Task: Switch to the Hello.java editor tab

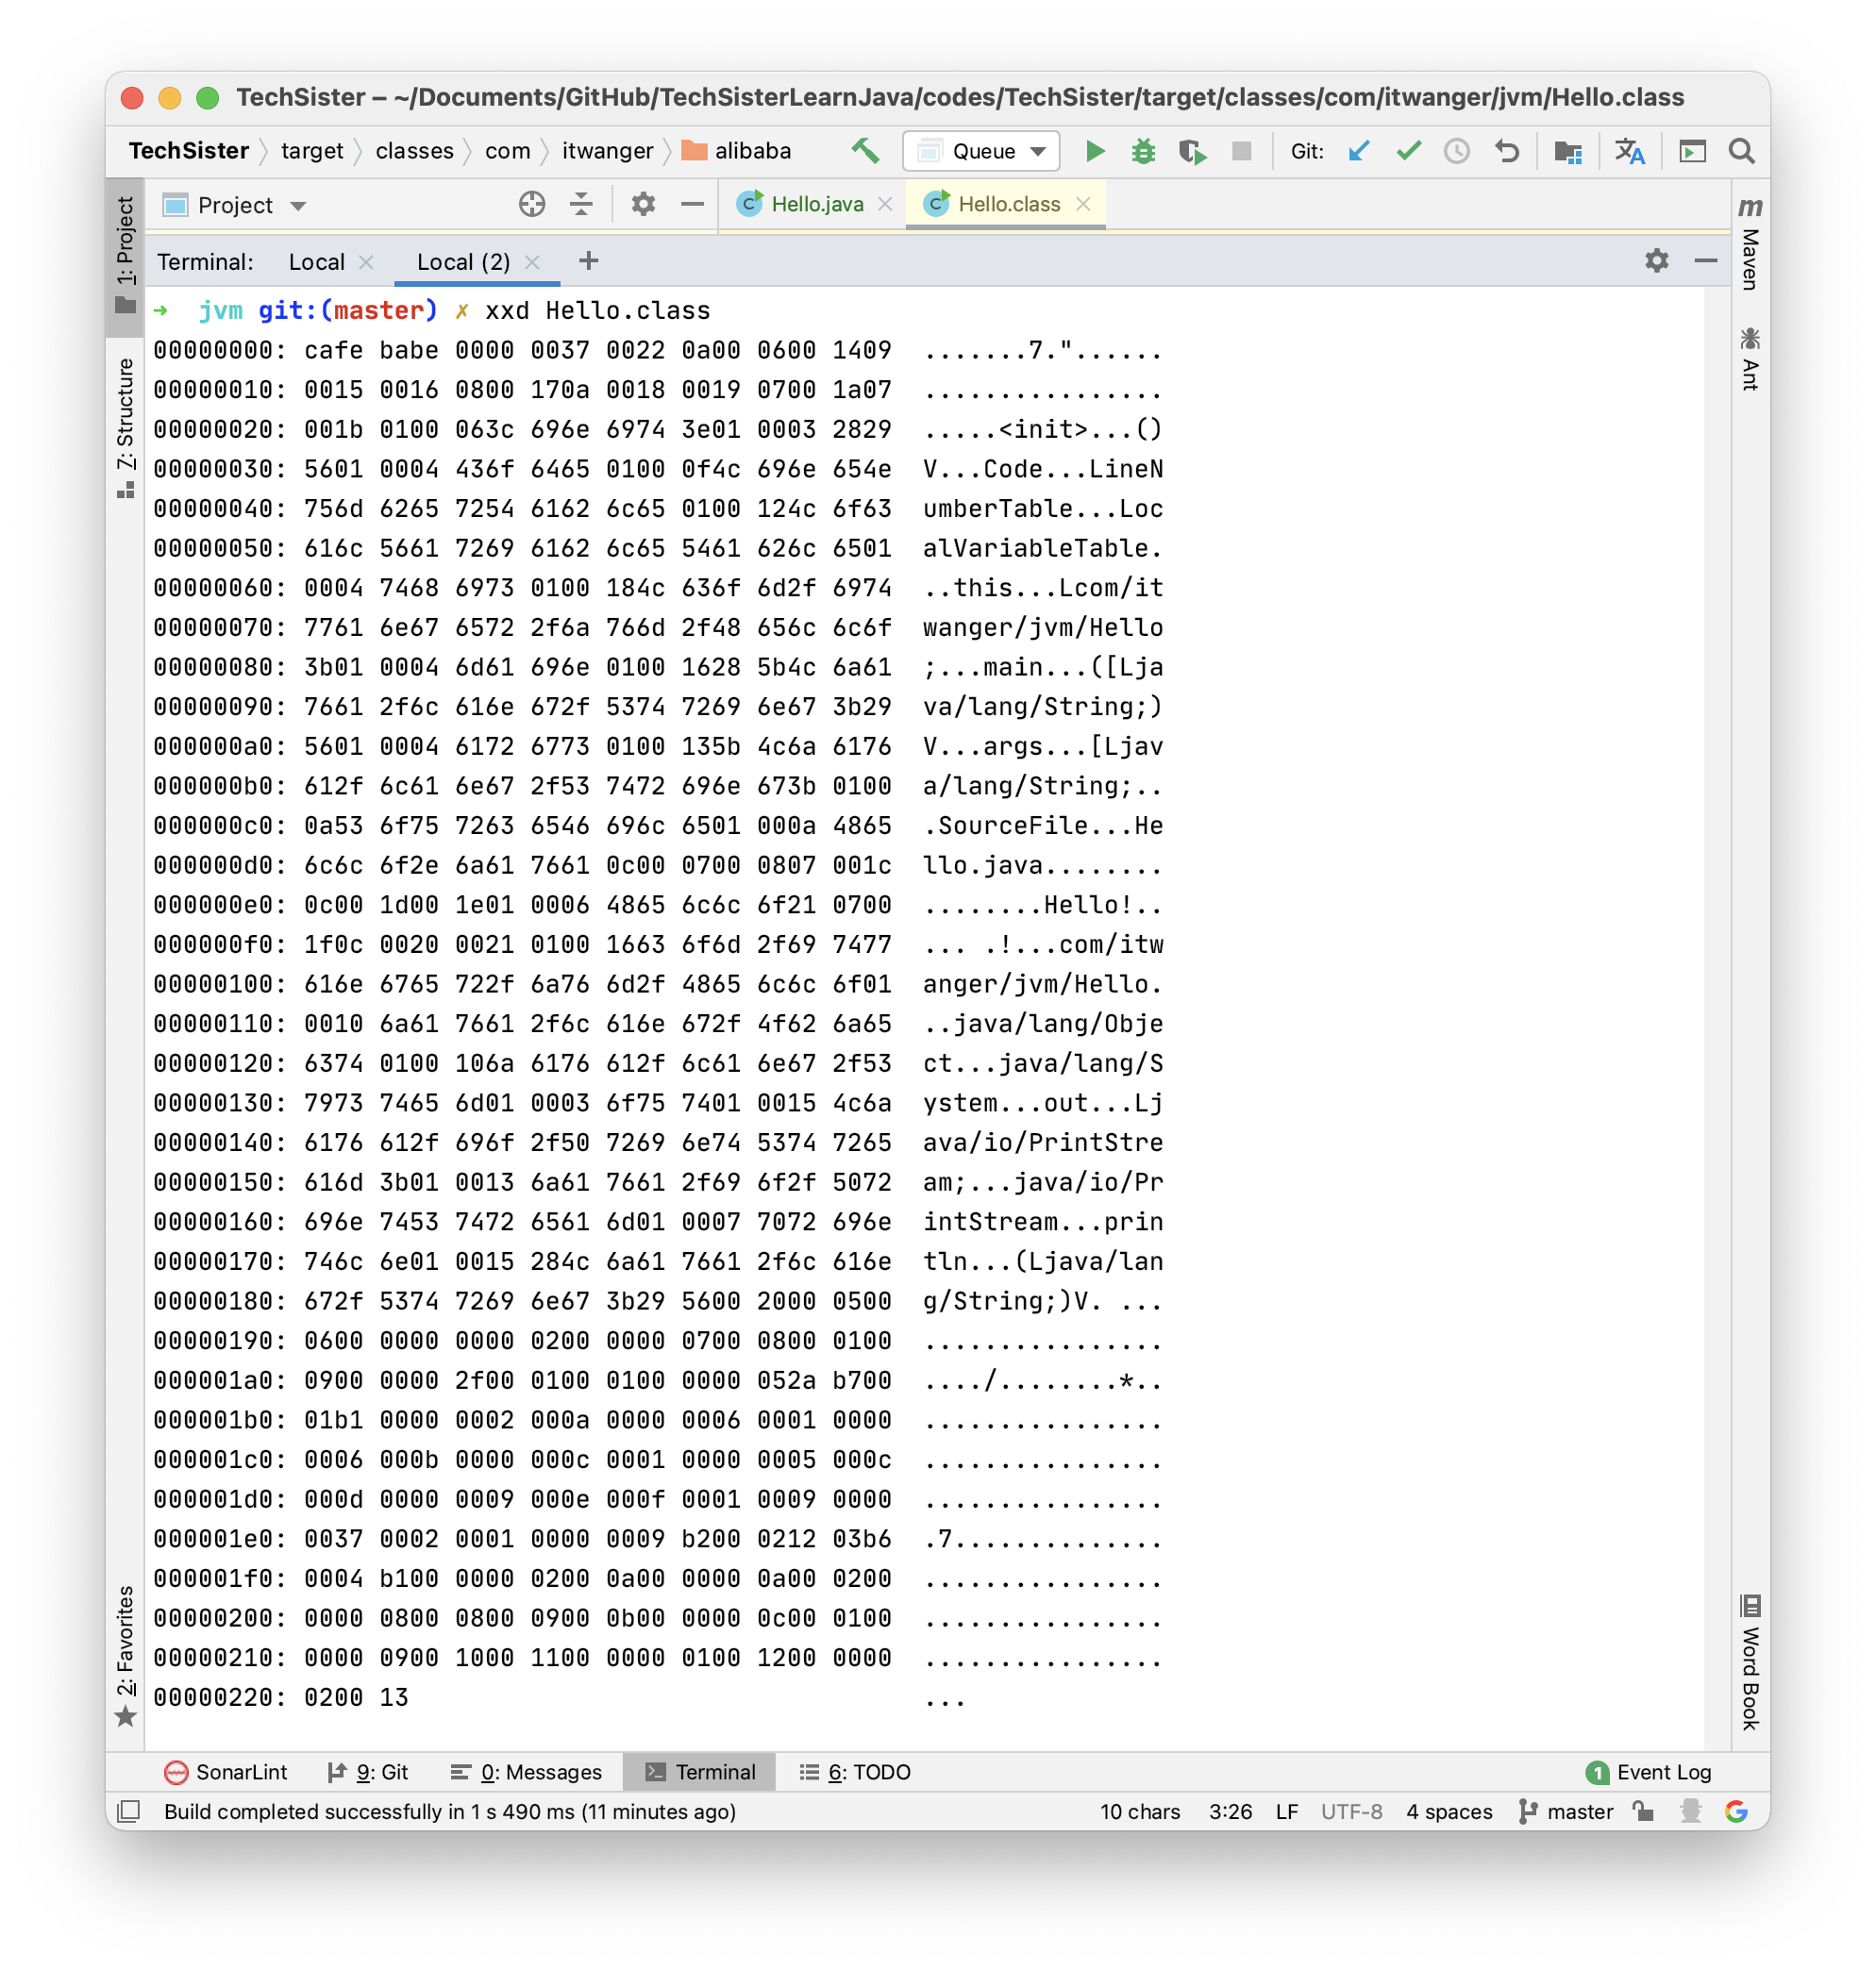Action: coord(816,204)
